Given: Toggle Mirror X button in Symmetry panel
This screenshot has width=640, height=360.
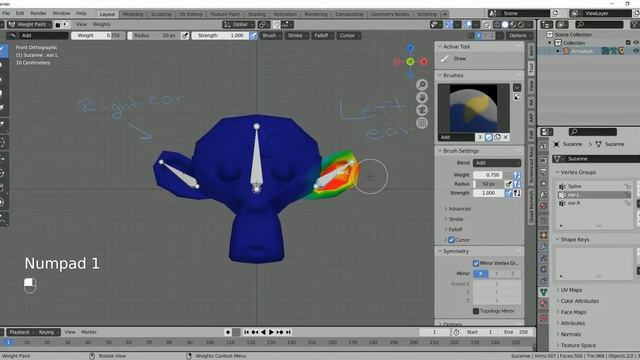Looking at the screenshot, I should (481, 273).
